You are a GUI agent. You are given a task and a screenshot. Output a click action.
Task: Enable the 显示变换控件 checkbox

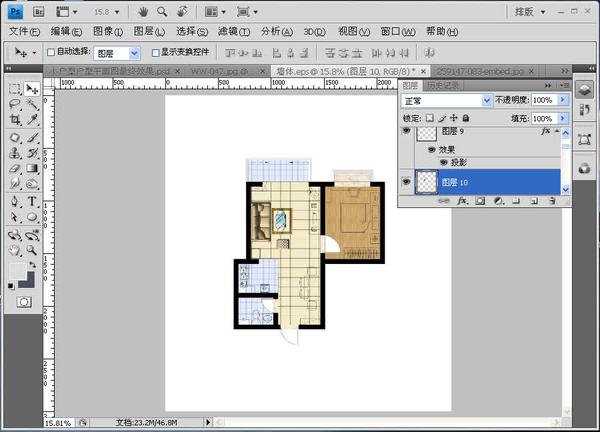pyautogui.click(x=155, y=53)
